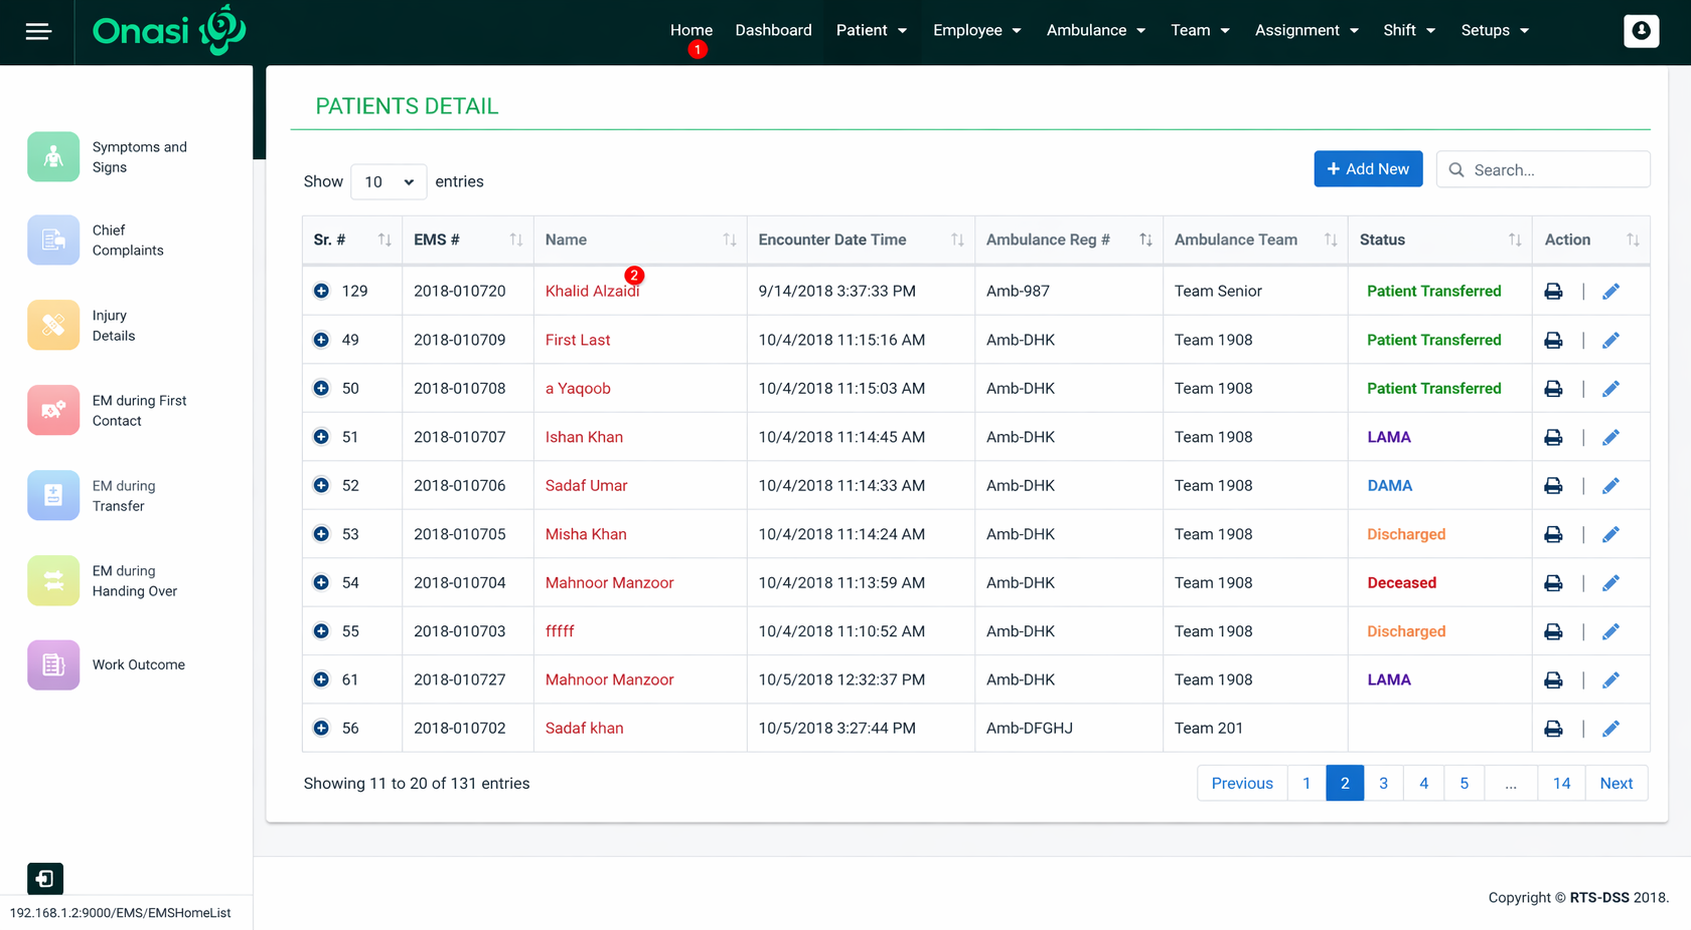The image size is (1691, 930).
Task: Click inside the Search field
Action: 1543,169
